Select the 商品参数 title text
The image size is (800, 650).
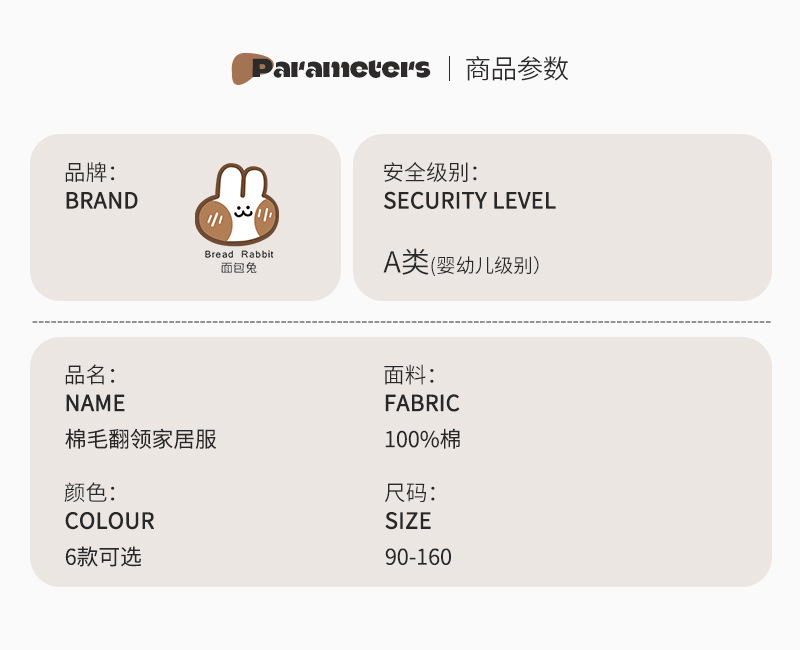[517, 68]
